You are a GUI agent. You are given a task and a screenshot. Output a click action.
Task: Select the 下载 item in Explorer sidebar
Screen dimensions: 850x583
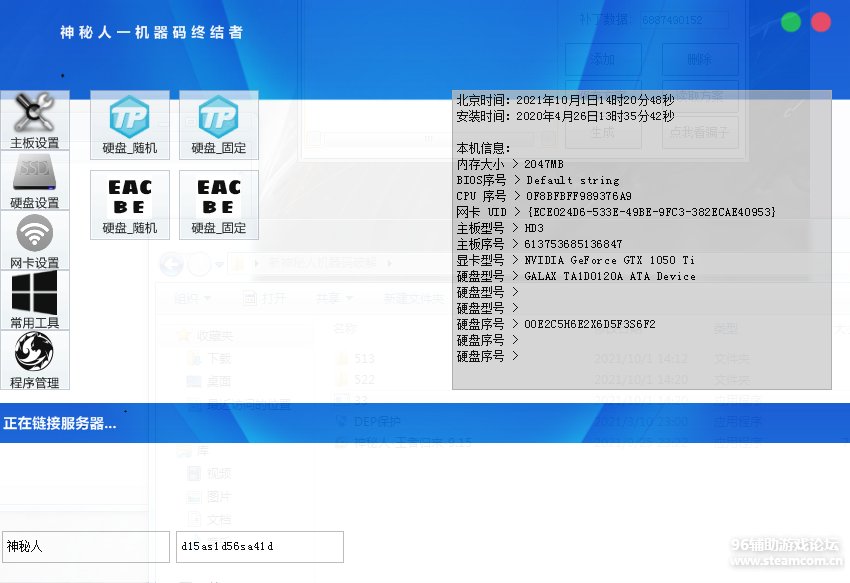pyautogui.click(x=218, y=358)
